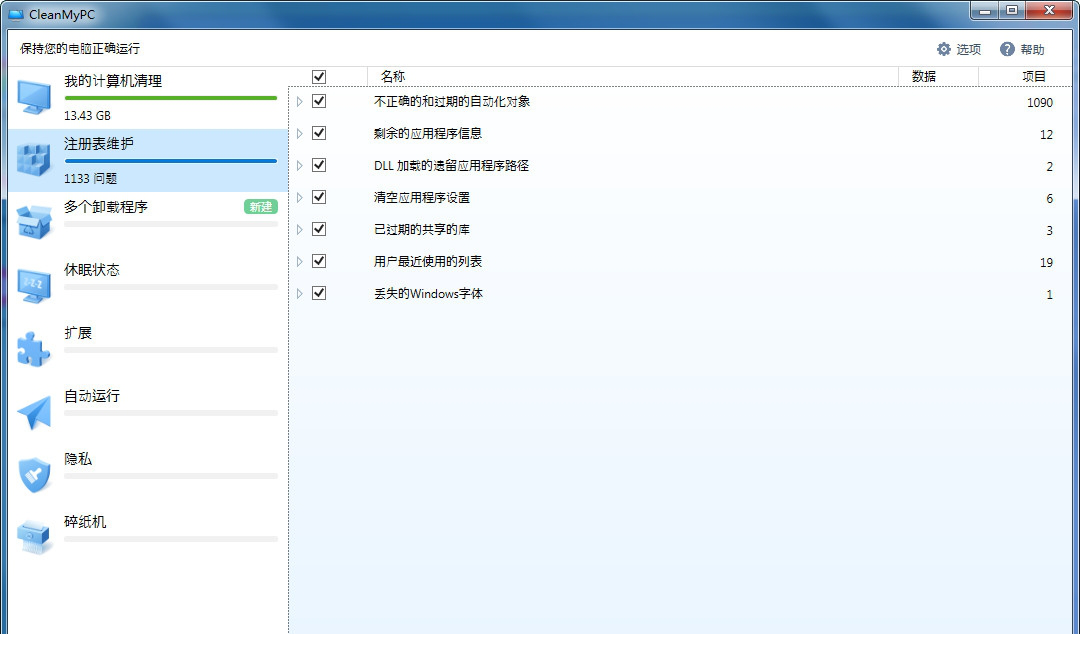The width and height of the screenshot is (1080, 659).
Task: Uncheck 用户最近使用的列表 checkbox
Action: pyautogui.click(x=319, y=261)
